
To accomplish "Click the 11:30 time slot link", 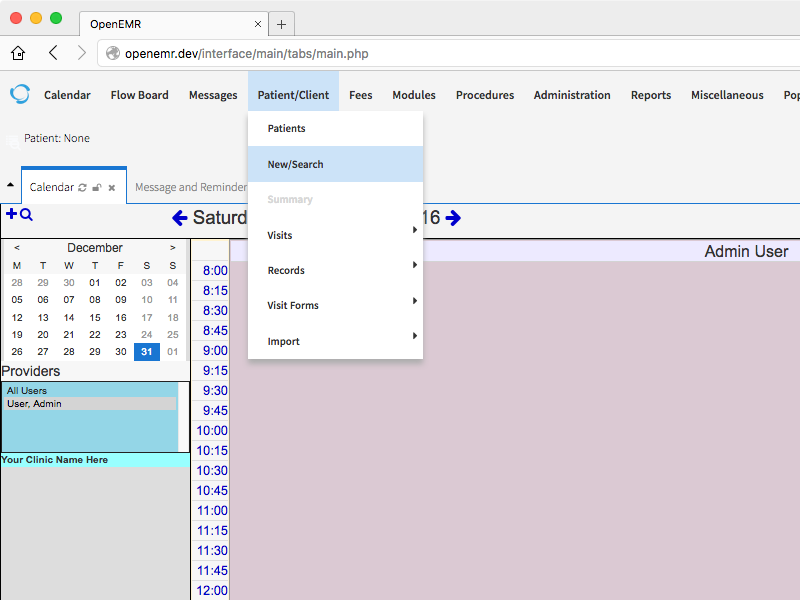I will [212, 551].
